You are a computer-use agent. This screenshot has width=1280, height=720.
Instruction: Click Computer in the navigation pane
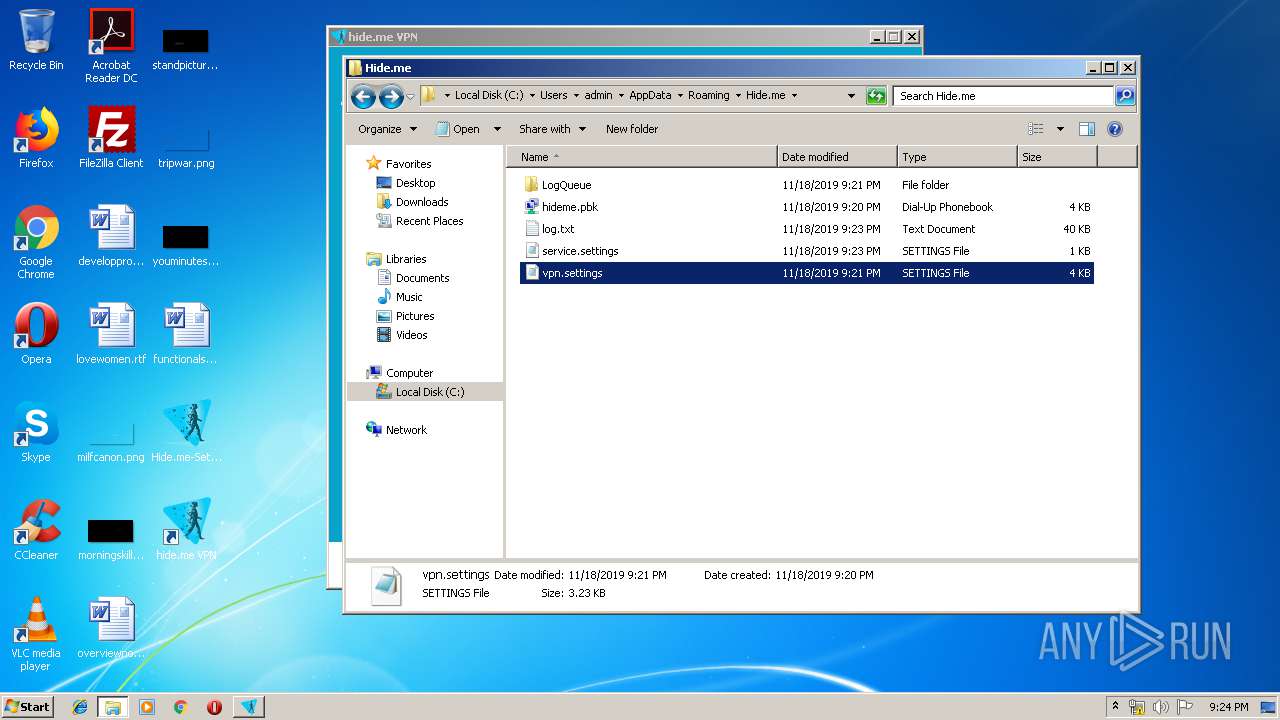pos(409,373)
